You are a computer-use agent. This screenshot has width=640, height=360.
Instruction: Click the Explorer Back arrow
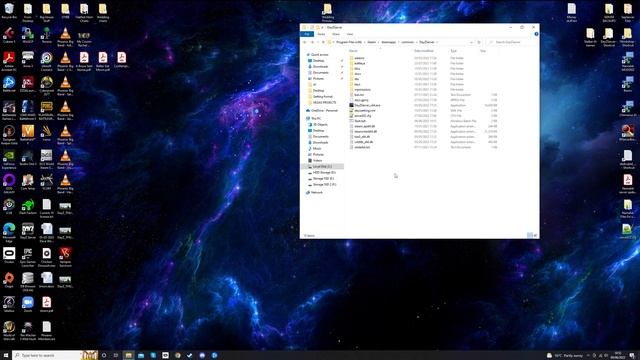pyautogui.click(x=304, y=42)
